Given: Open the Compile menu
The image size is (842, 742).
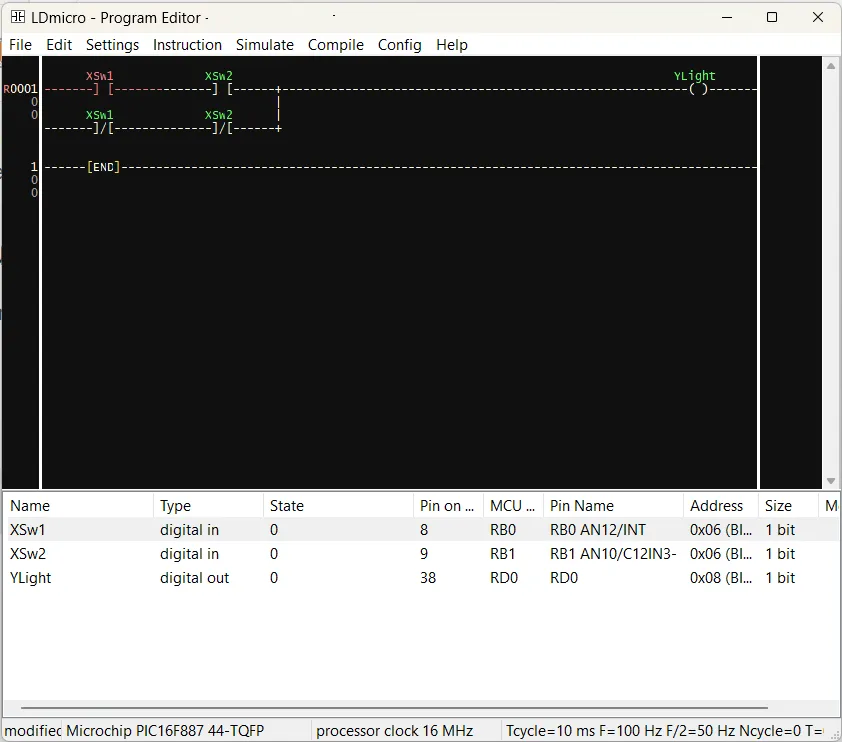Looking at the screenshot, I should pos(336,45).
